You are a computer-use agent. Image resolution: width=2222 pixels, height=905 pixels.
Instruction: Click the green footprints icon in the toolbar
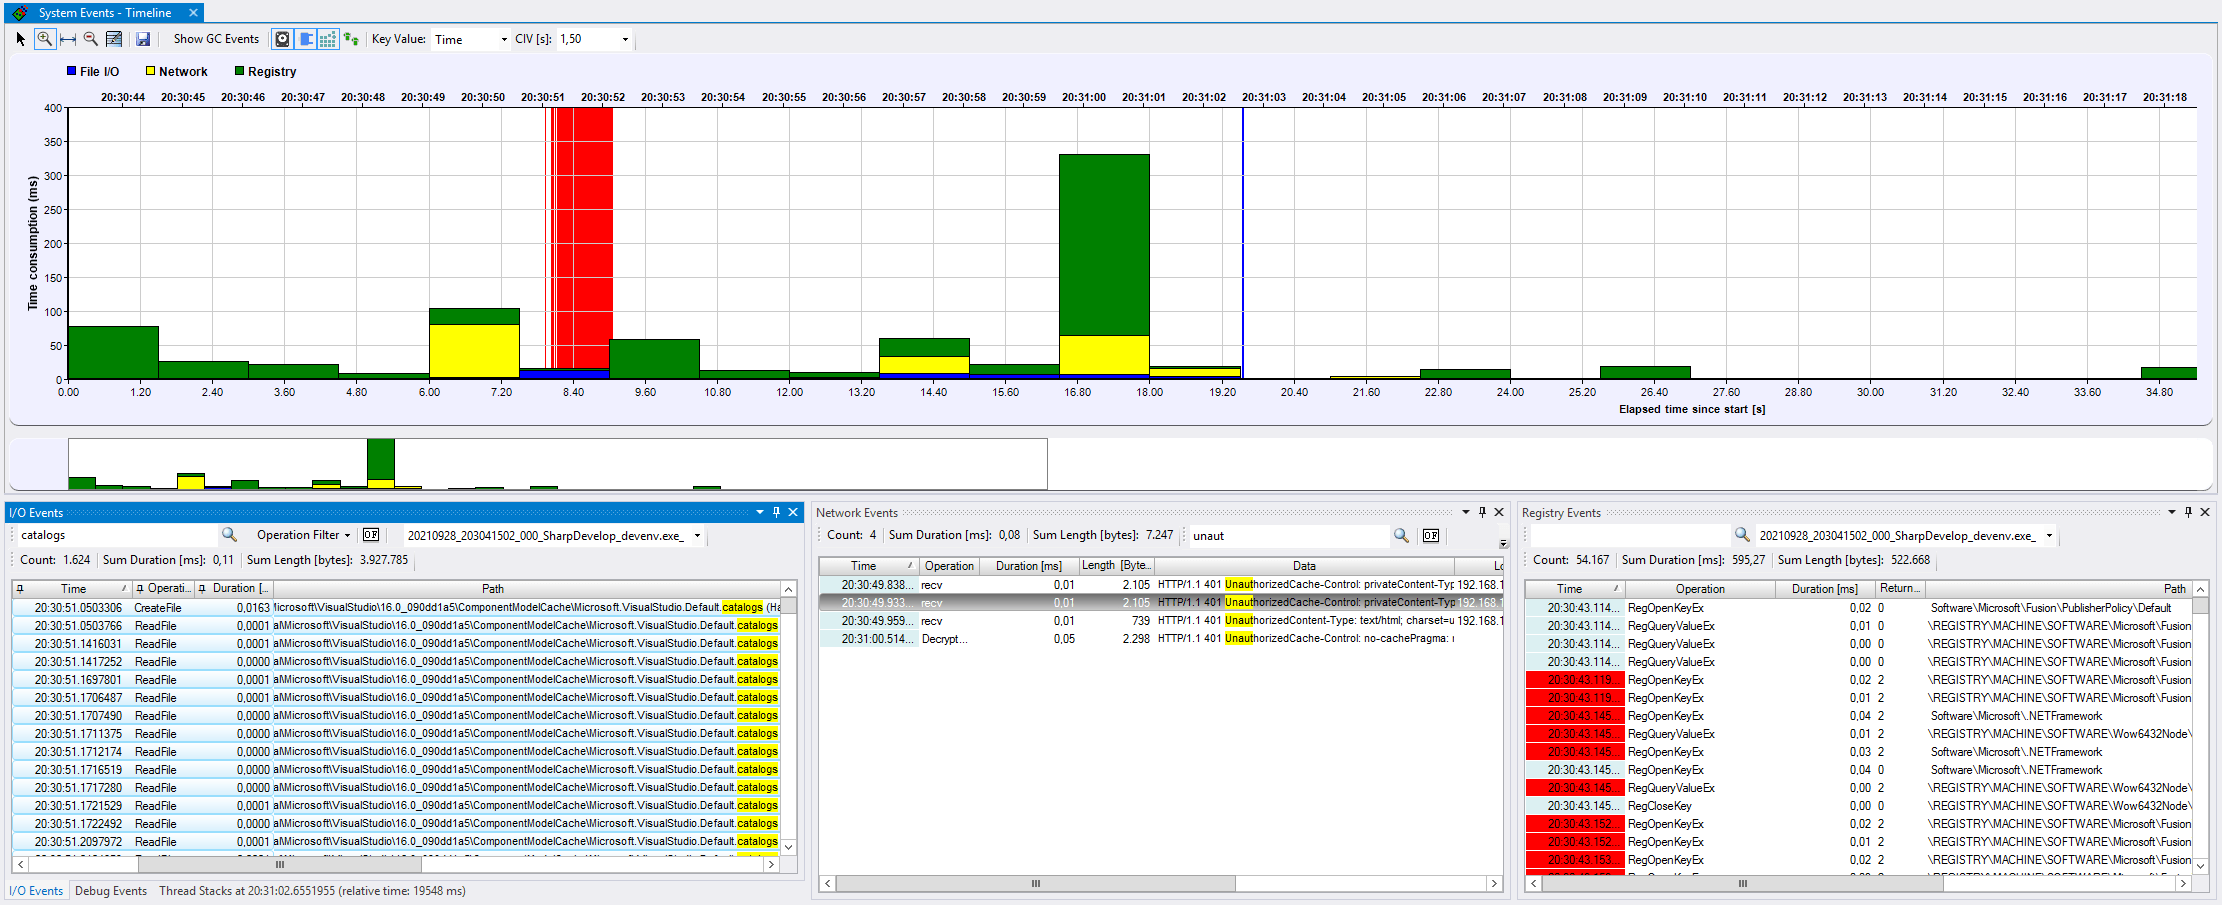351,39
